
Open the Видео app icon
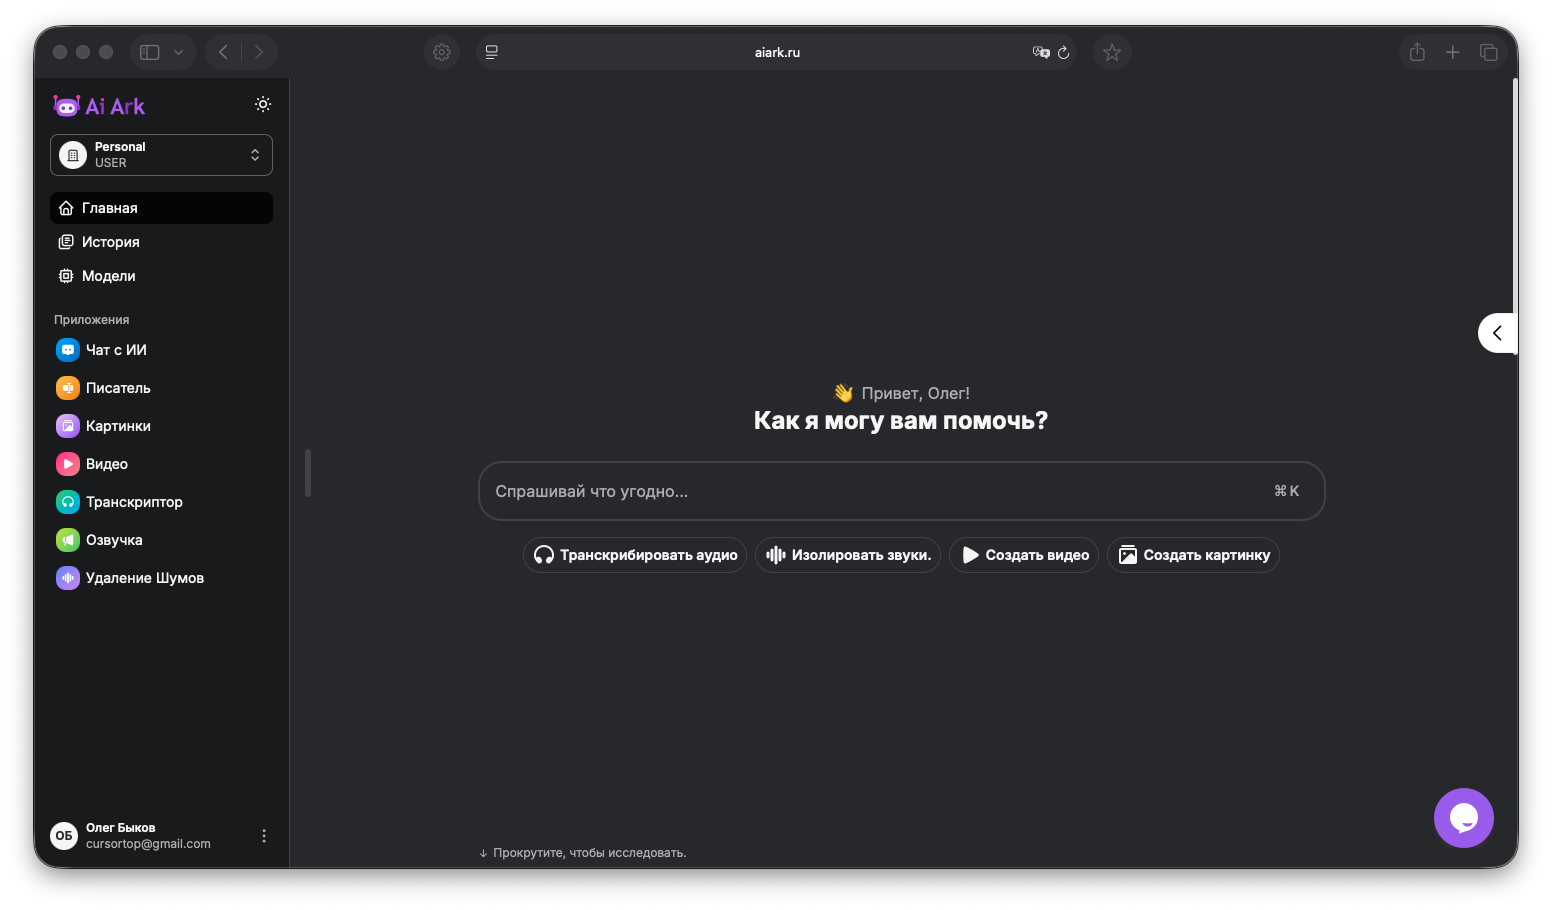coord(67,464)
